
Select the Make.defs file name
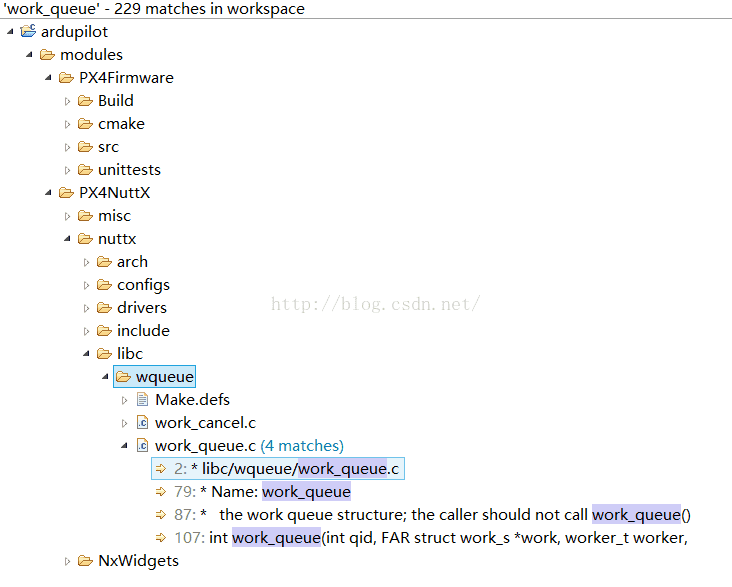(x=192, y=399)
